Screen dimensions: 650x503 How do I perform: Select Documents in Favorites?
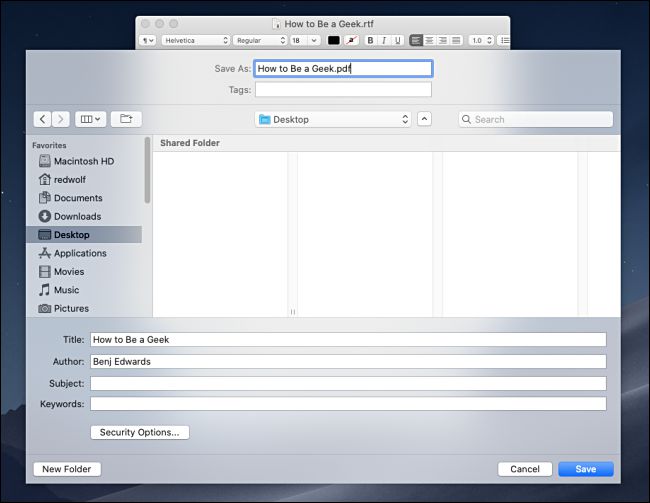pyautogui.click(x=84, y=198)
